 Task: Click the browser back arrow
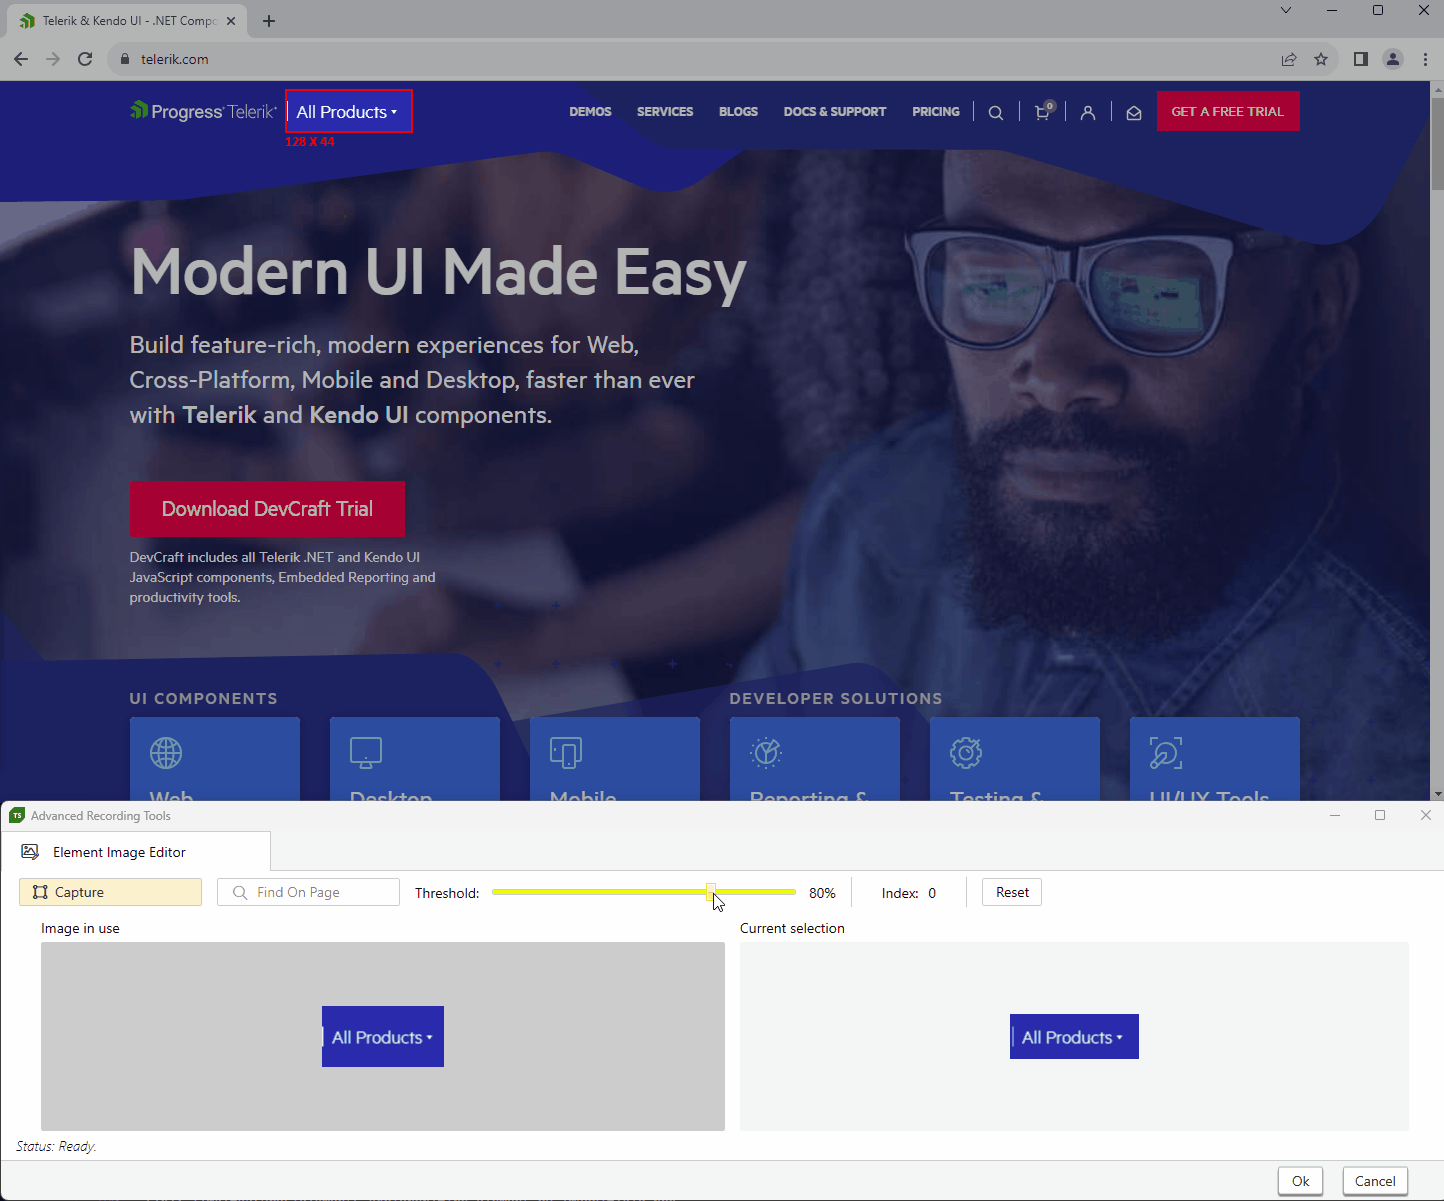pyautogui.click(x=21, y=59)
